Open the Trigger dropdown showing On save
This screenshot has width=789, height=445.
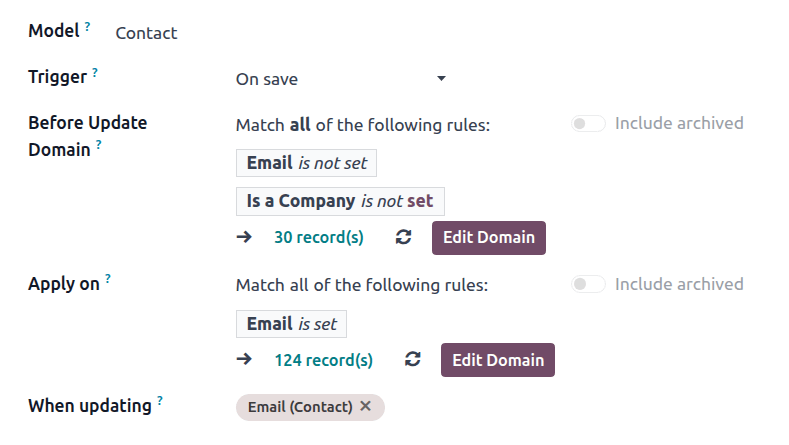click(x=340, y=79)
